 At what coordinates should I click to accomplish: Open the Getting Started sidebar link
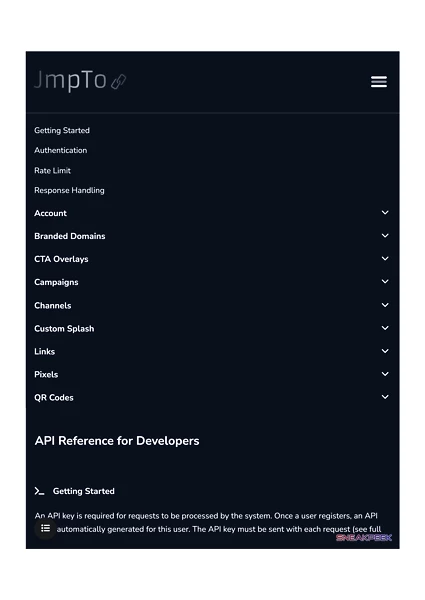click(62, 130)
